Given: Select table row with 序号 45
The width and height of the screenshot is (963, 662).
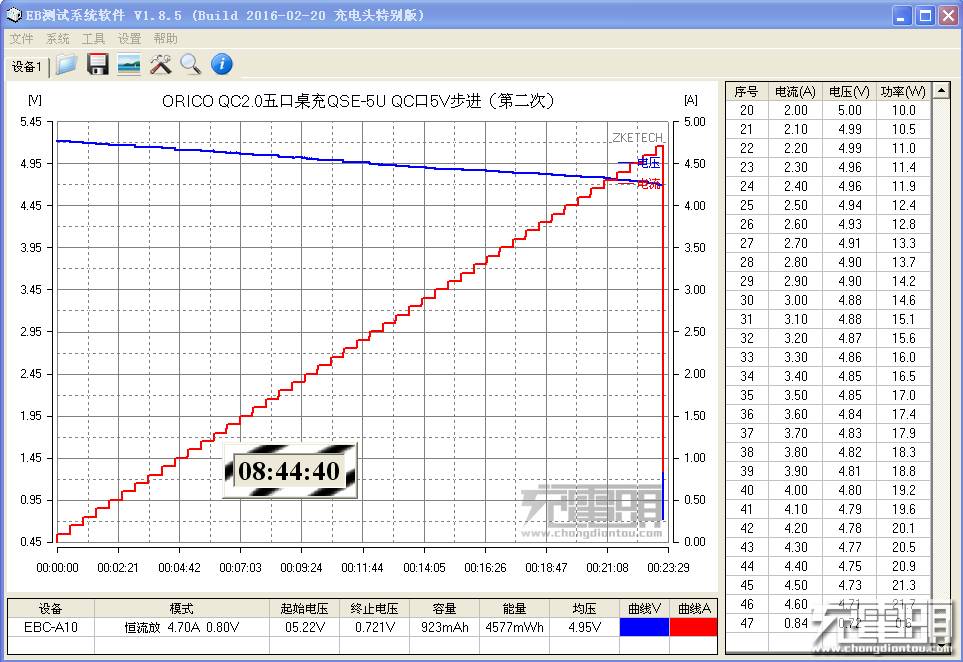Looking at the screenshot, I should [x=829, y=585].
